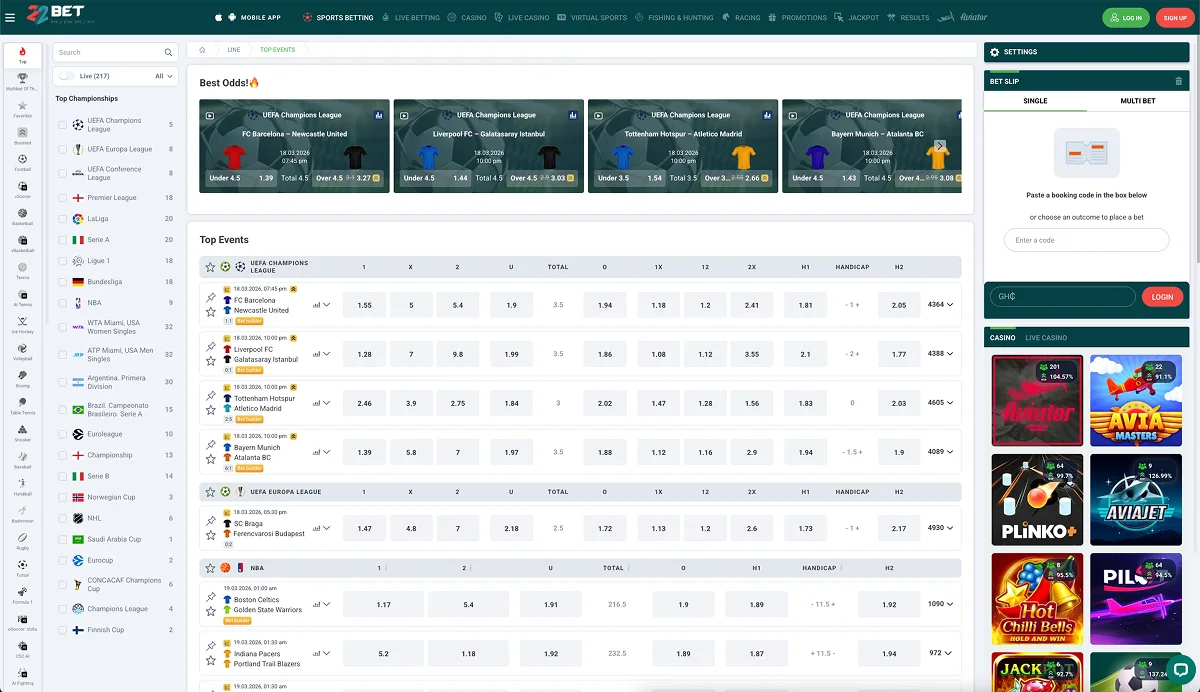Open the All filter dropdown

coord(164,76)
